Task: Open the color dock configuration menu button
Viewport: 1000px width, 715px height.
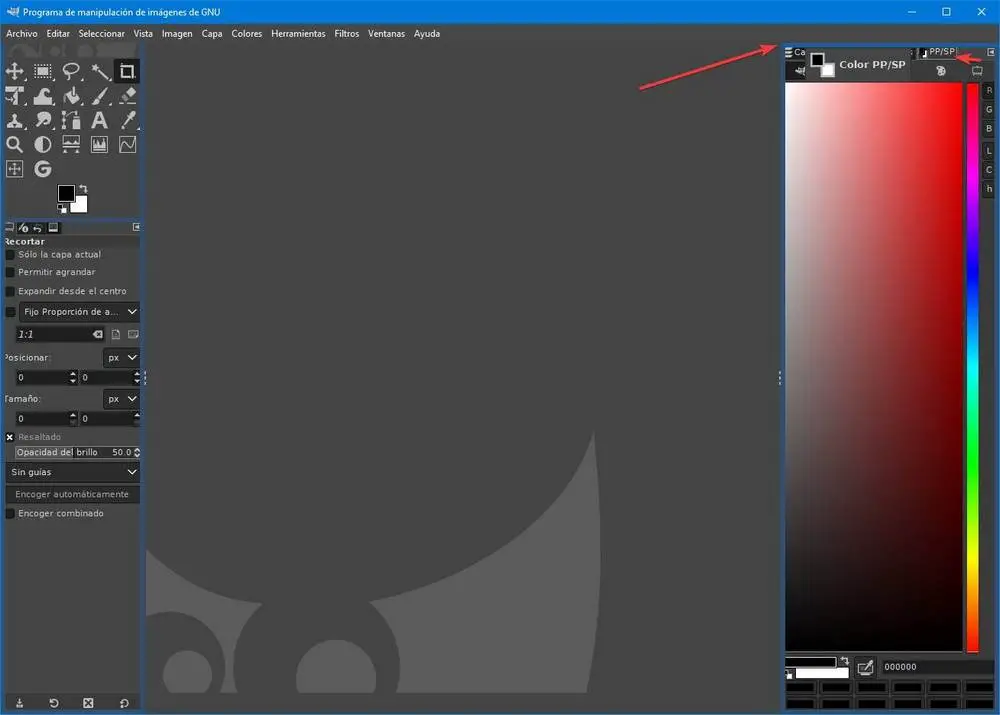Action: click(x=990, y=52)
